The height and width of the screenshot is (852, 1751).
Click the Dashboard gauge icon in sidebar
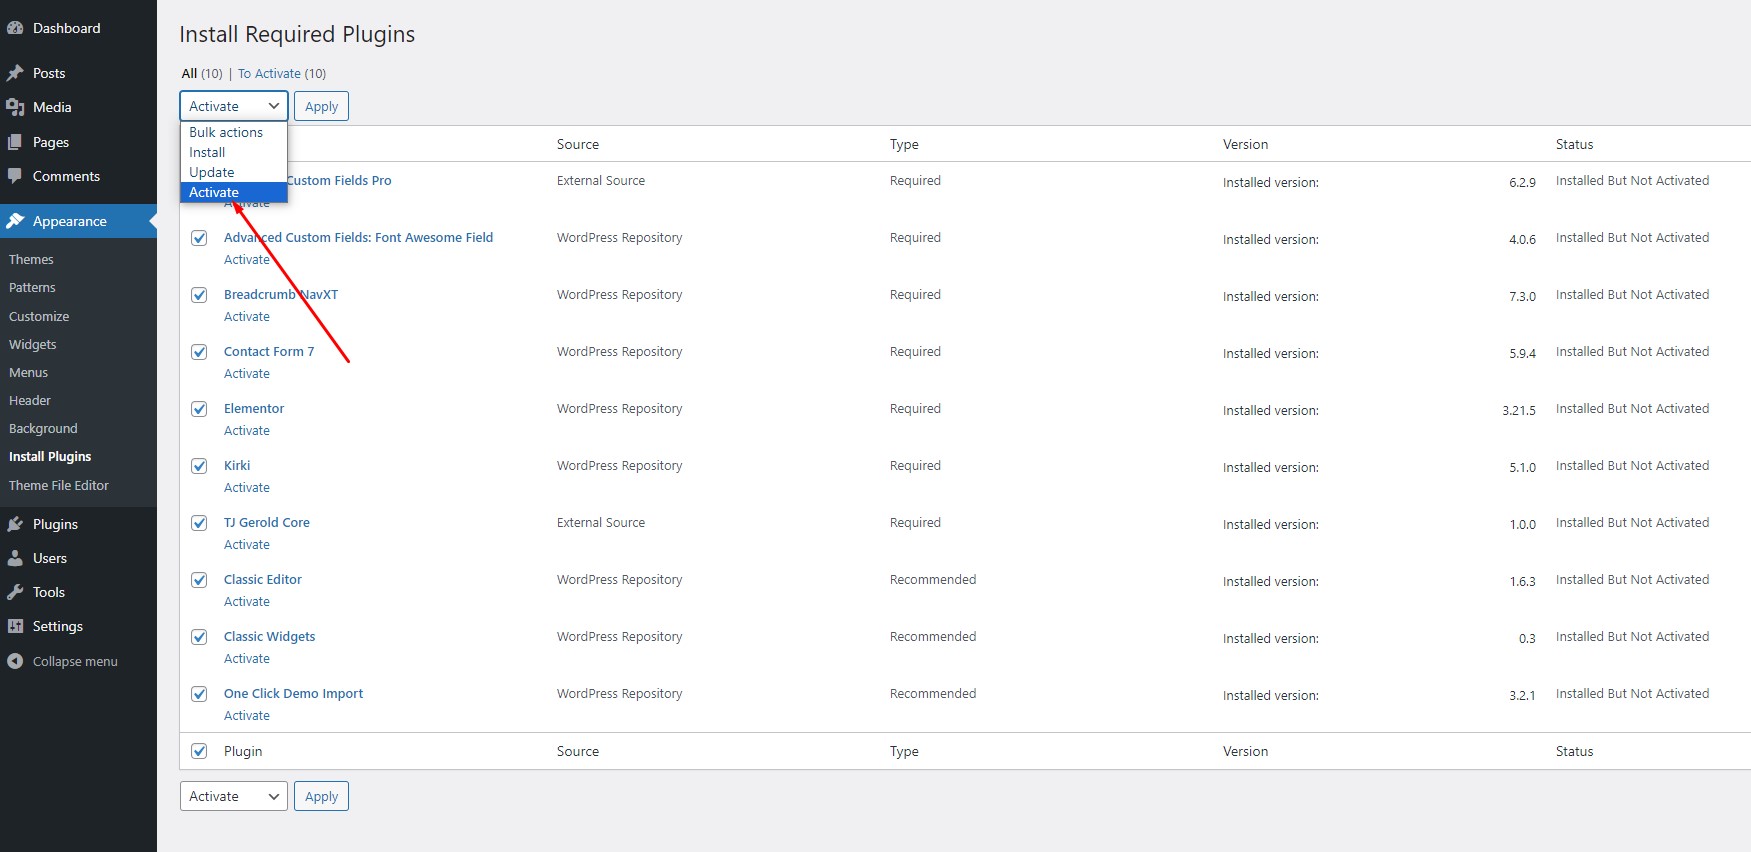pyautogui.click(x=15, y=28)
